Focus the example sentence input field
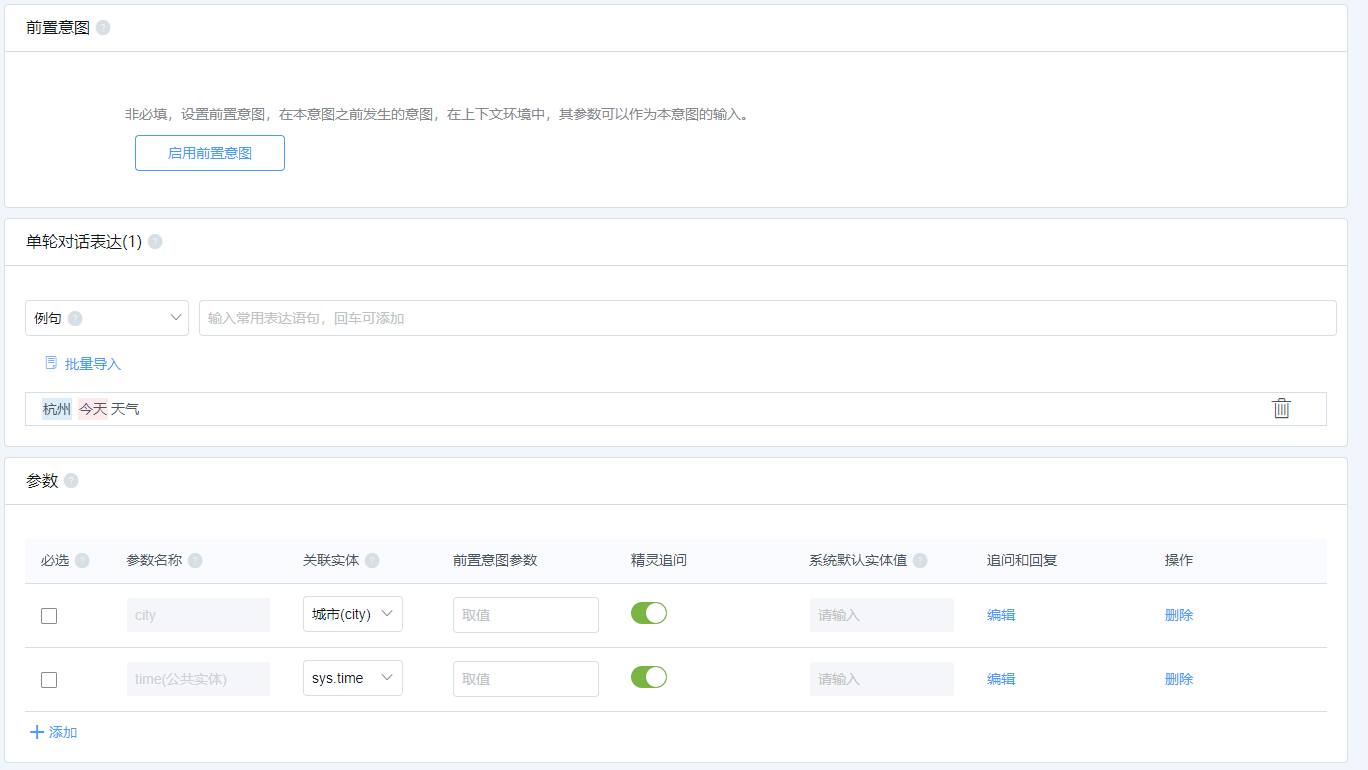The image size is (1368, 770). click(x=768, y=318)
